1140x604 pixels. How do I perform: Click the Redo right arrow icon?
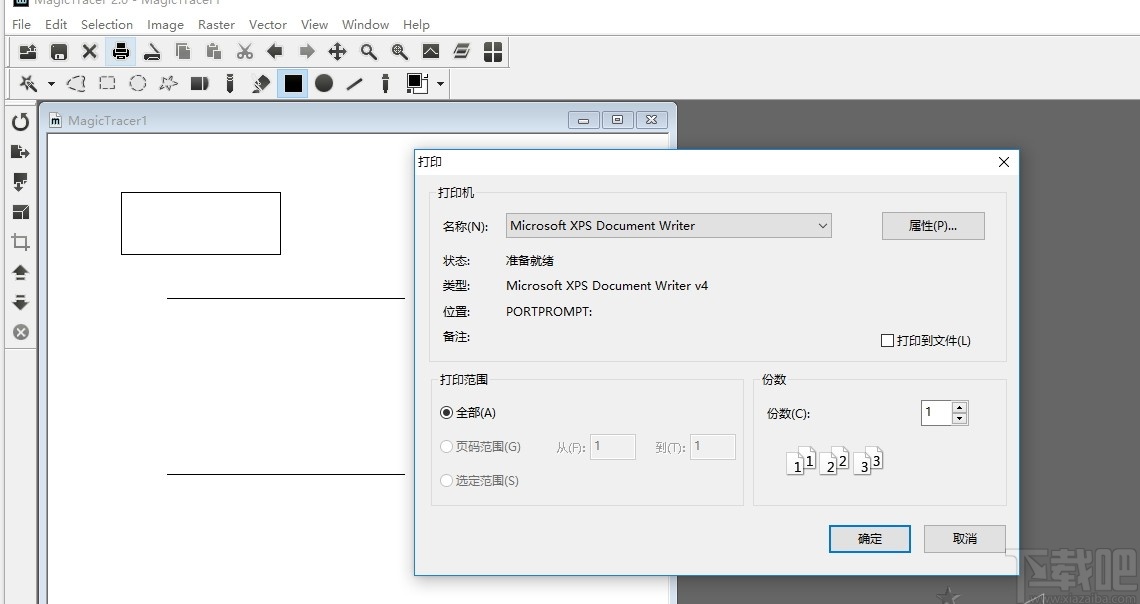(307, 52)
